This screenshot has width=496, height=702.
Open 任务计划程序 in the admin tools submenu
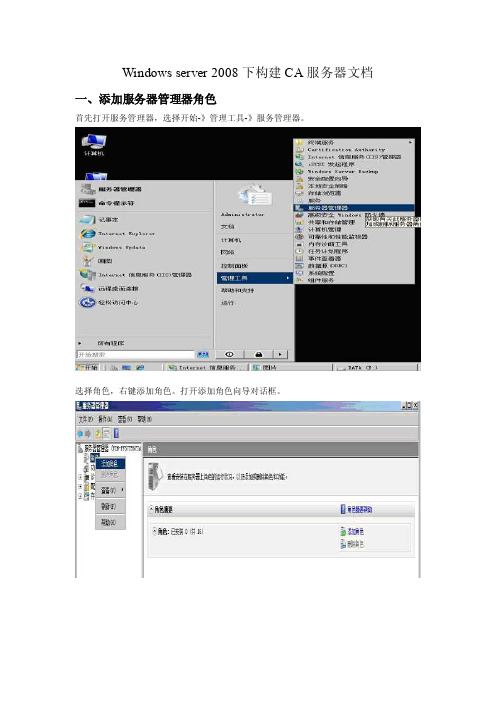(x=328, y=251)
